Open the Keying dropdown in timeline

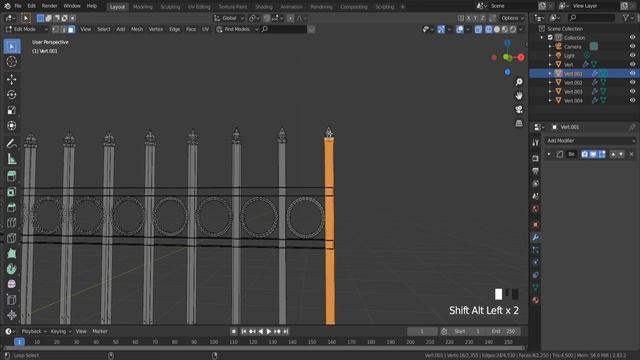click(61, 331)
